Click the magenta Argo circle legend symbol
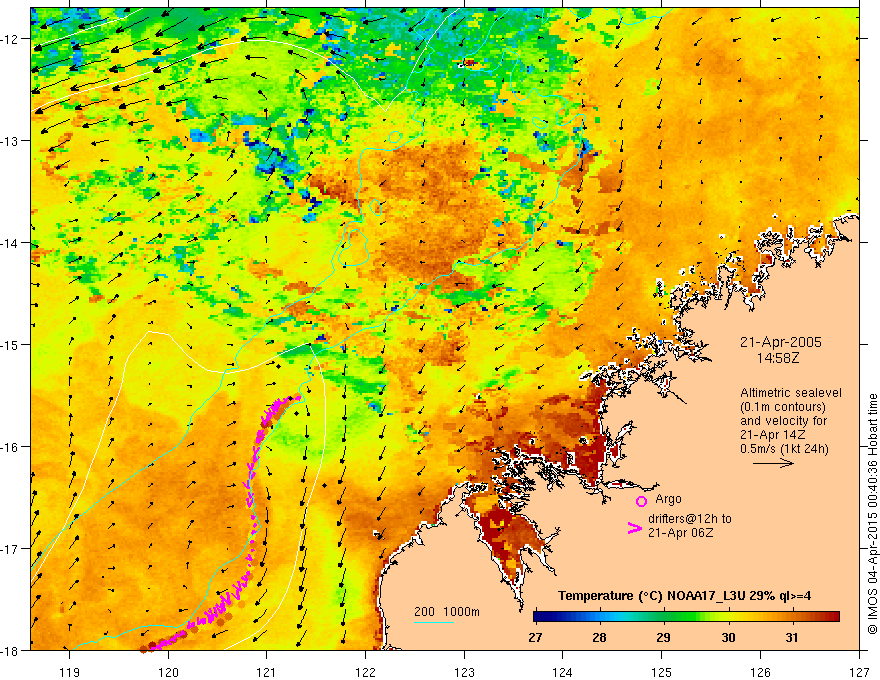 point(641,501)
